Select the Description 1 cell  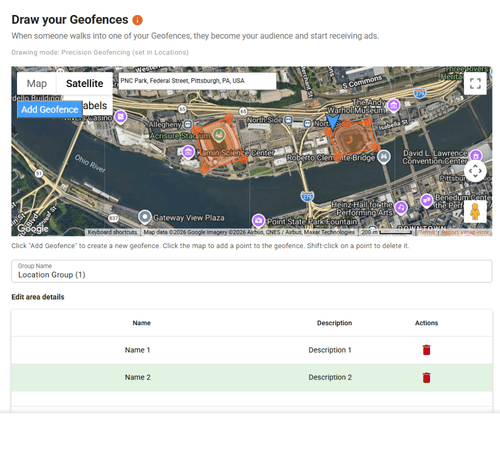click(330, 350)
